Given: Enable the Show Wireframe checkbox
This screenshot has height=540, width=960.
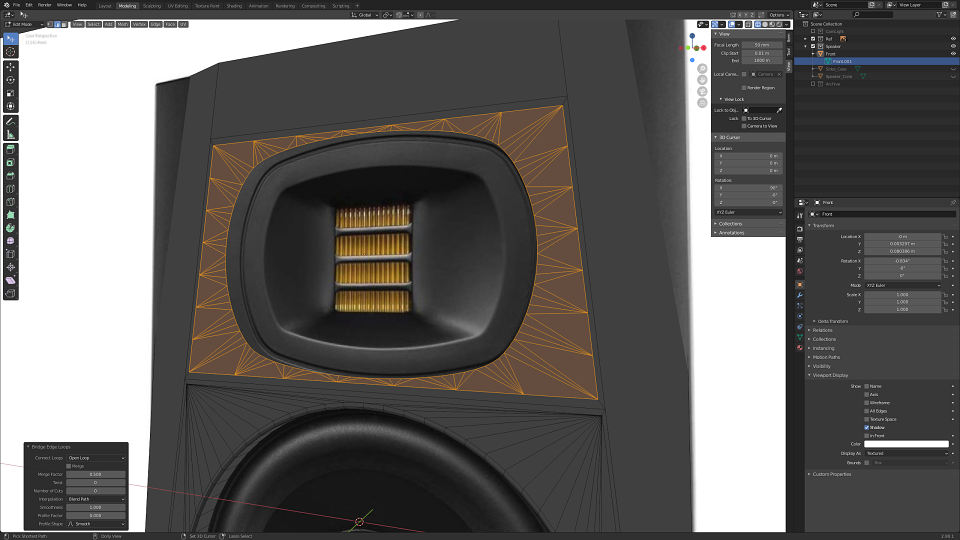Looking at the screenshot, I should [x=866, y=403].
